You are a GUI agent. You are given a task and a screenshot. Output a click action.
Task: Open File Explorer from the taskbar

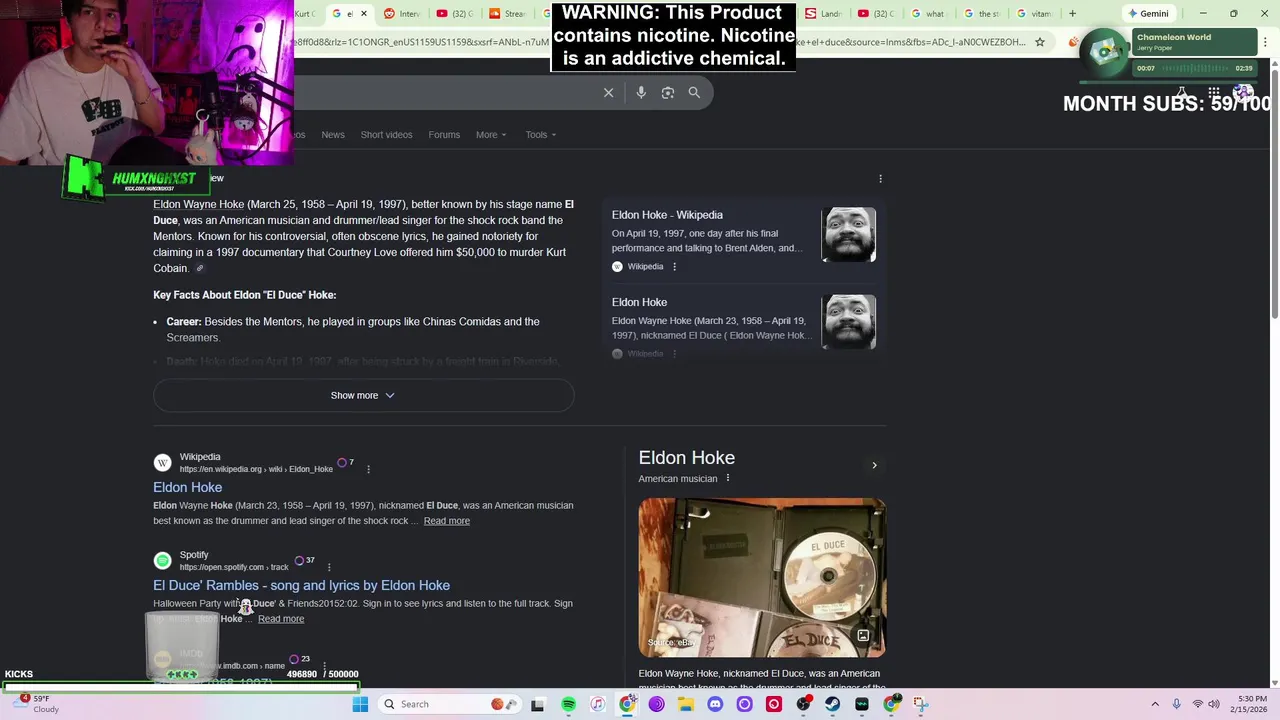point(685,704)
